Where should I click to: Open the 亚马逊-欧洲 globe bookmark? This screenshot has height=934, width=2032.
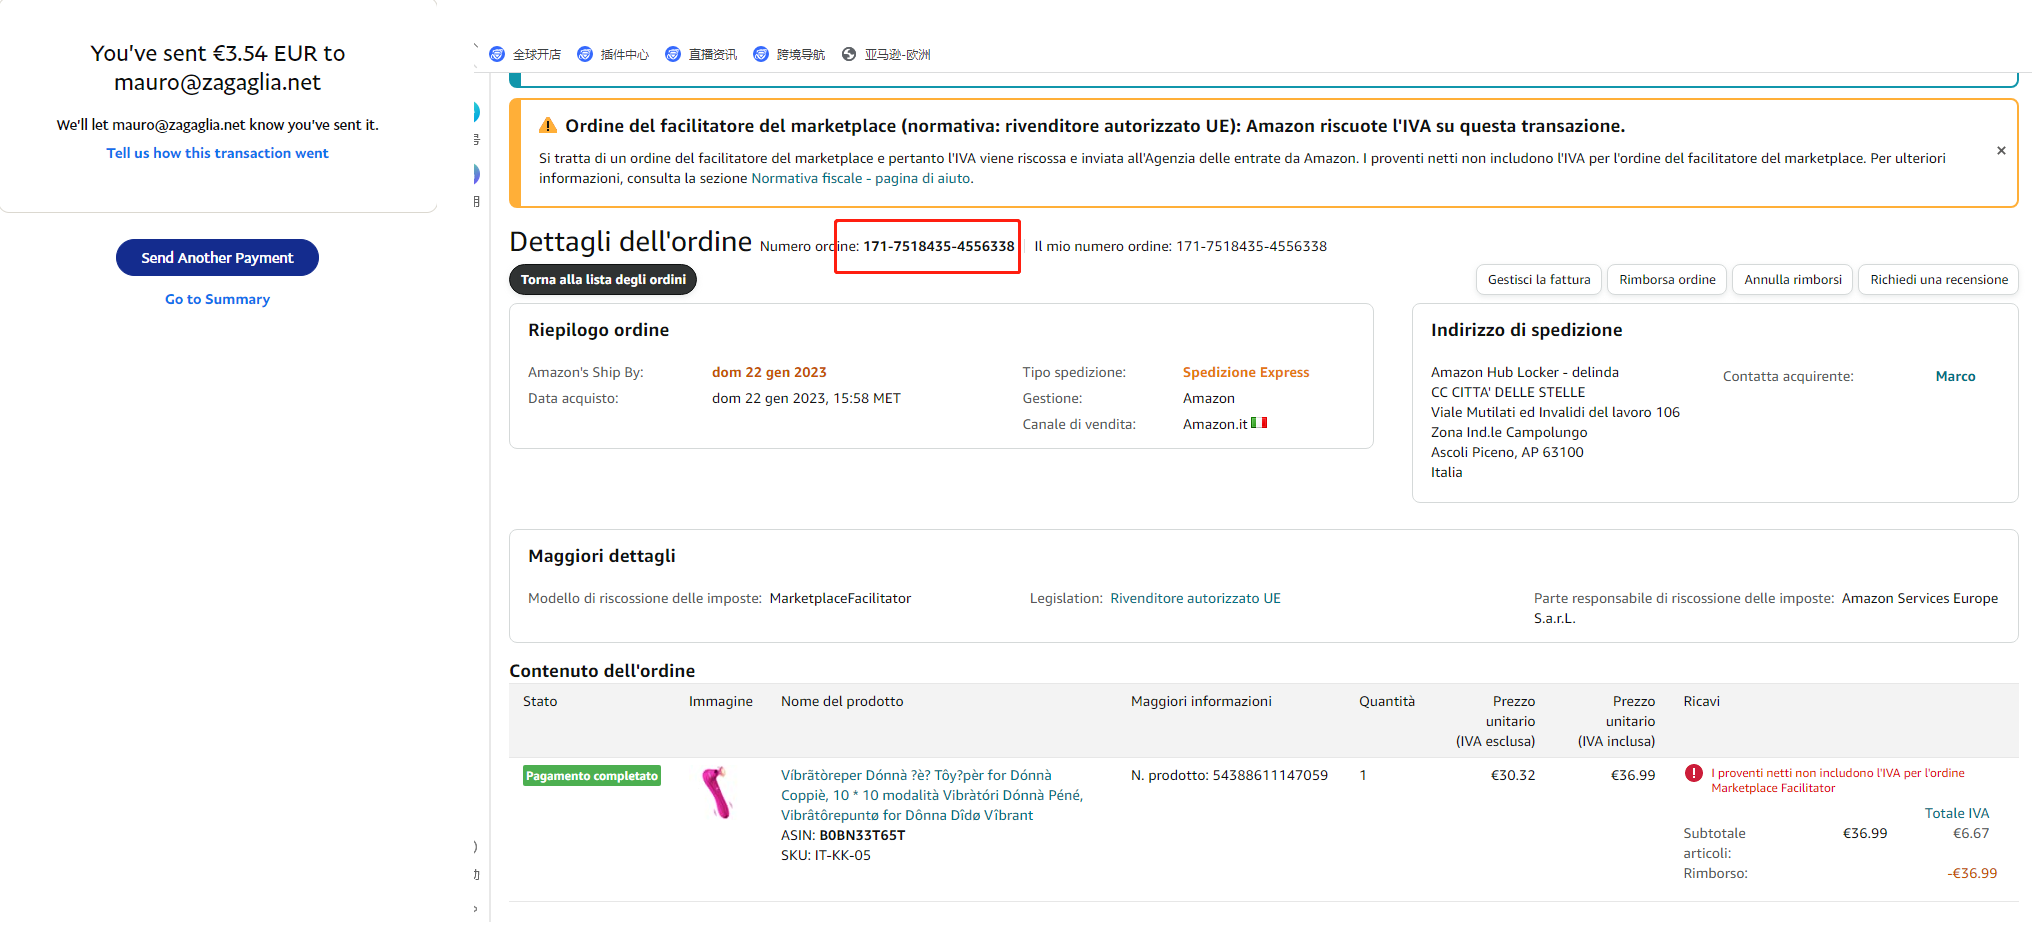(849, 54)
